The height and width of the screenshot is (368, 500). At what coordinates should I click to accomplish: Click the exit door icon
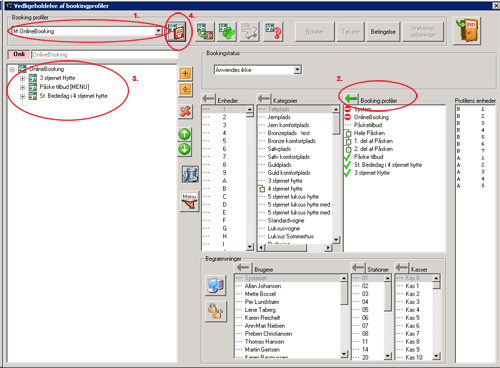(x=467, y=31)
